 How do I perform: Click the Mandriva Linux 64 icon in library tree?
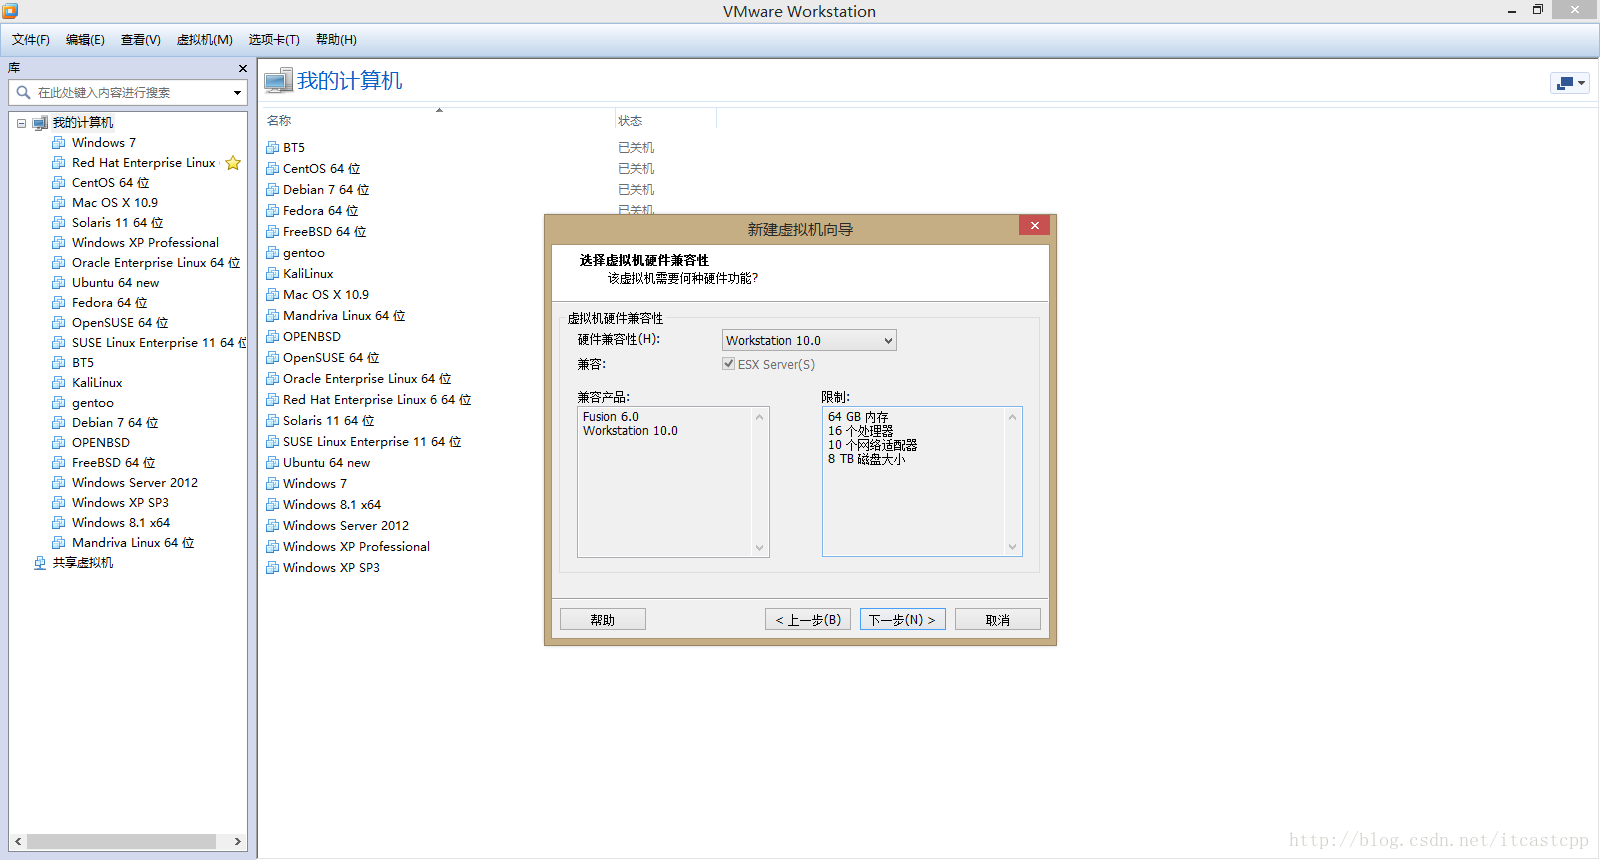point(59,543)
